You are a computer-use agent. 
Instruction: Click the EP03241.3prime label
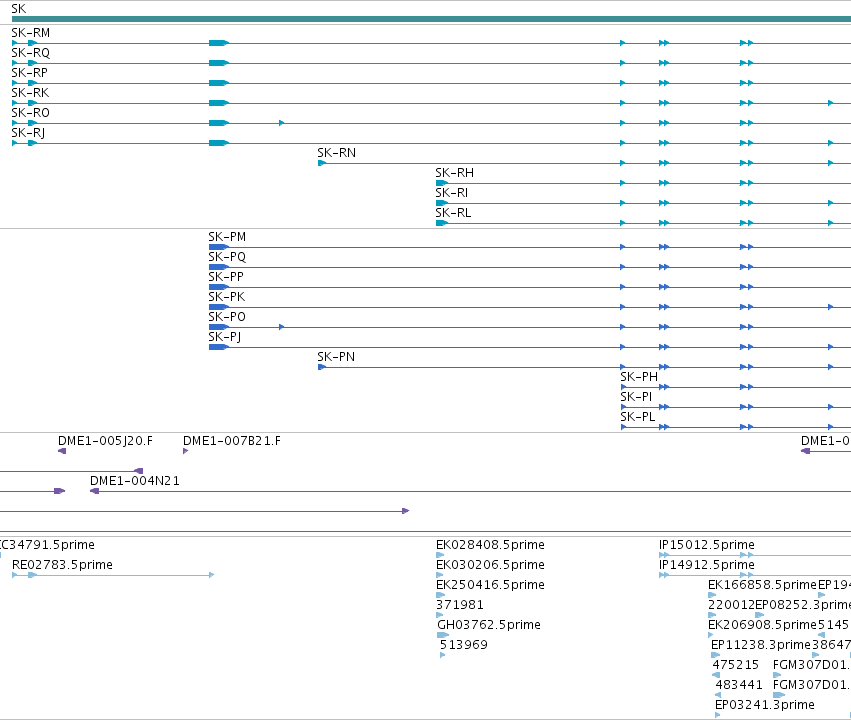pos(765,705)
